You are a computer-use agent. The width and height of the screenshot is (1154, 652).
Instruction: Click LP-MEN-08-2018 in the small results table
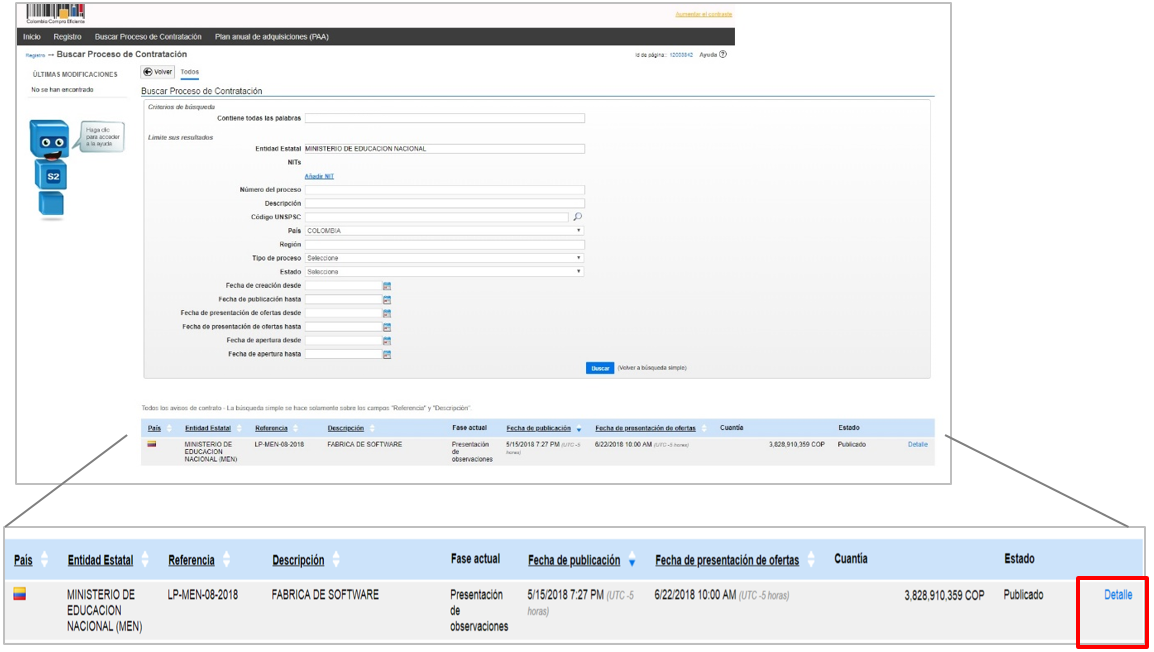pyautogui.click(x=279, y=444)
